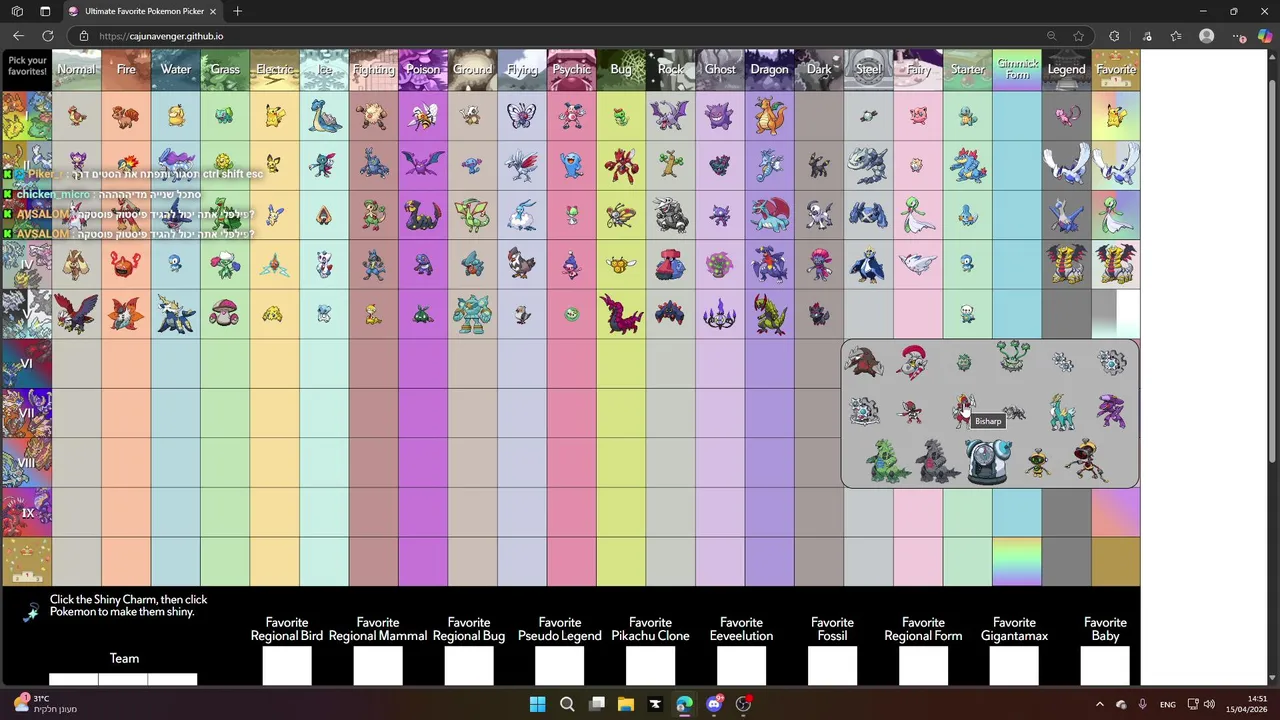Click Lapras in the Ice column
1280x720 pixels.
point(324,115)
